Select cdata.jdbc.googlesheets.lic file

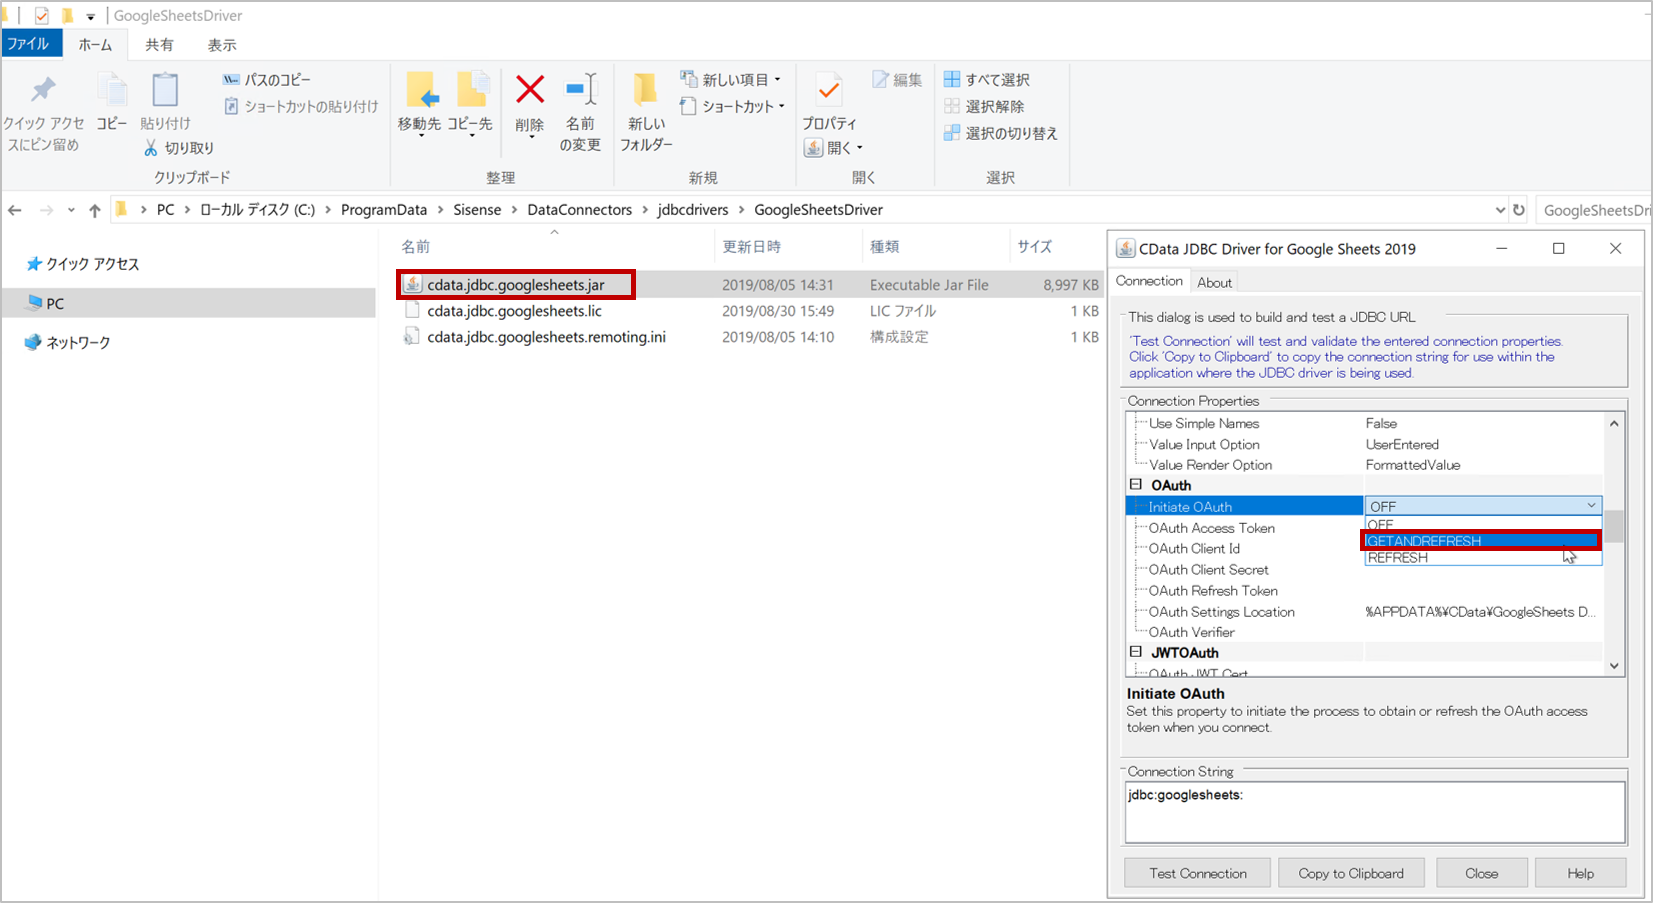coord(514,311)
